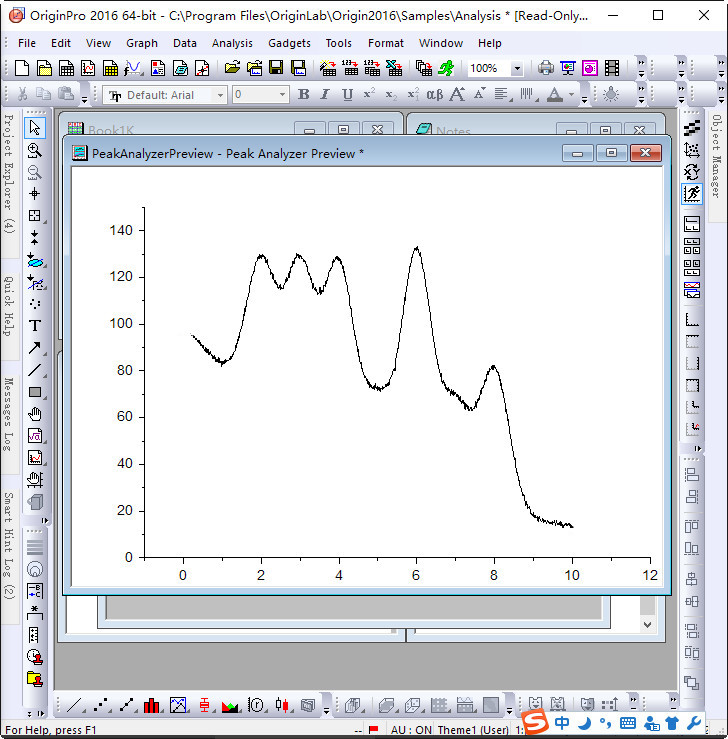The width and height of the screenshot is (728, 739).
Task: Open the zoom percentage dropdown
Action: [516, 69]
